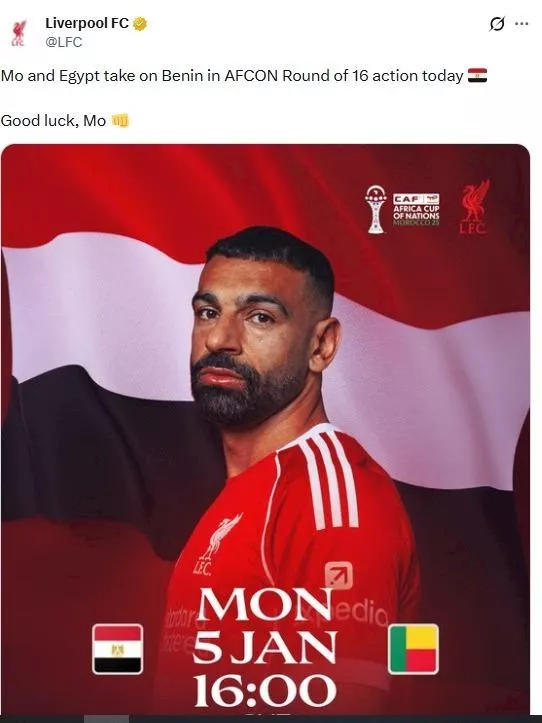The width and height of the screenshot is (542, 723).
Task: Open the attached match poster image
Action: pyautogui.click(x=265, y=430)
